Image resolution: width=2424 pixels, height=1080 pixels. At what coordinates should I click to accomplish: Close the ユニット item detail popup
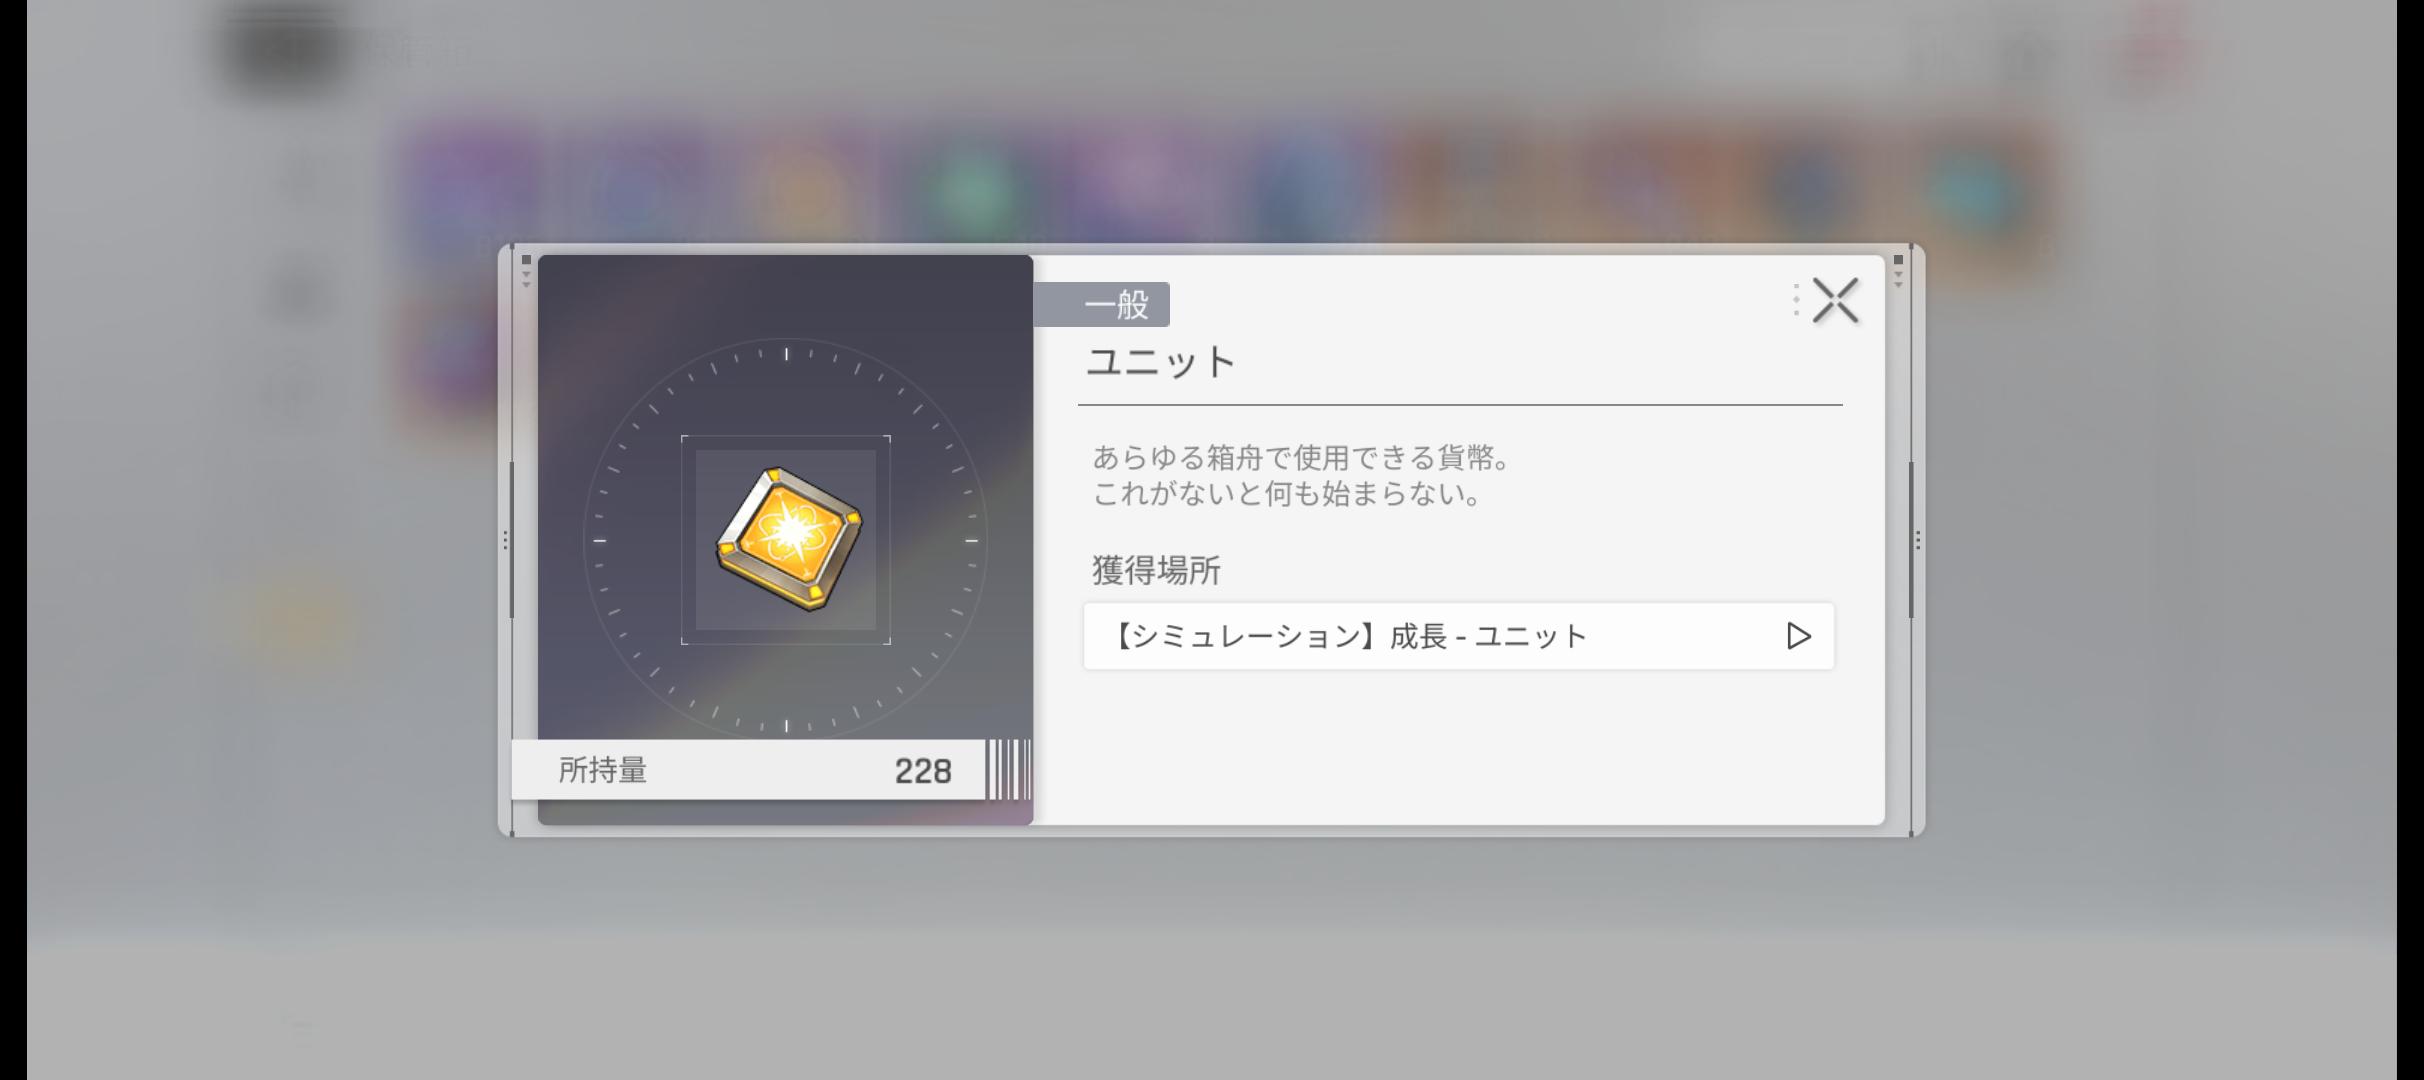(1835, 301)
